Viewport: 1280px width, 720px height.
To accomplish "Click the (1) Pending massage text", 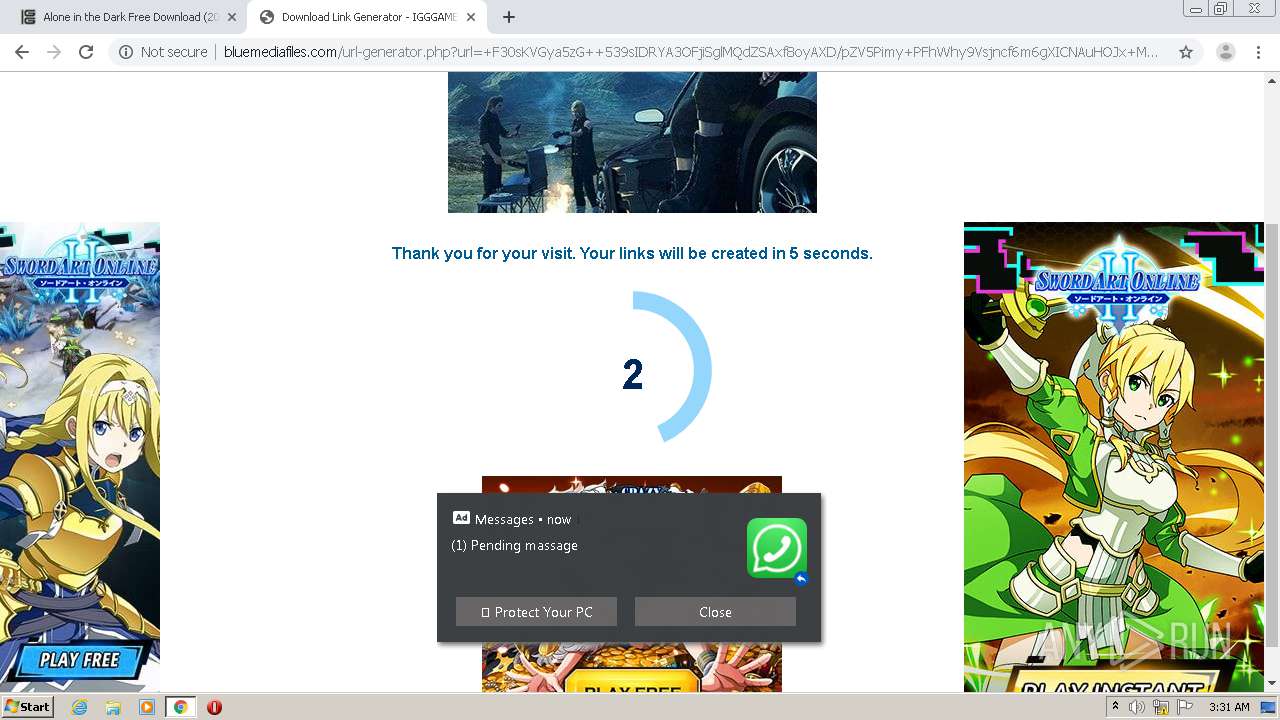I will (514, 545).
